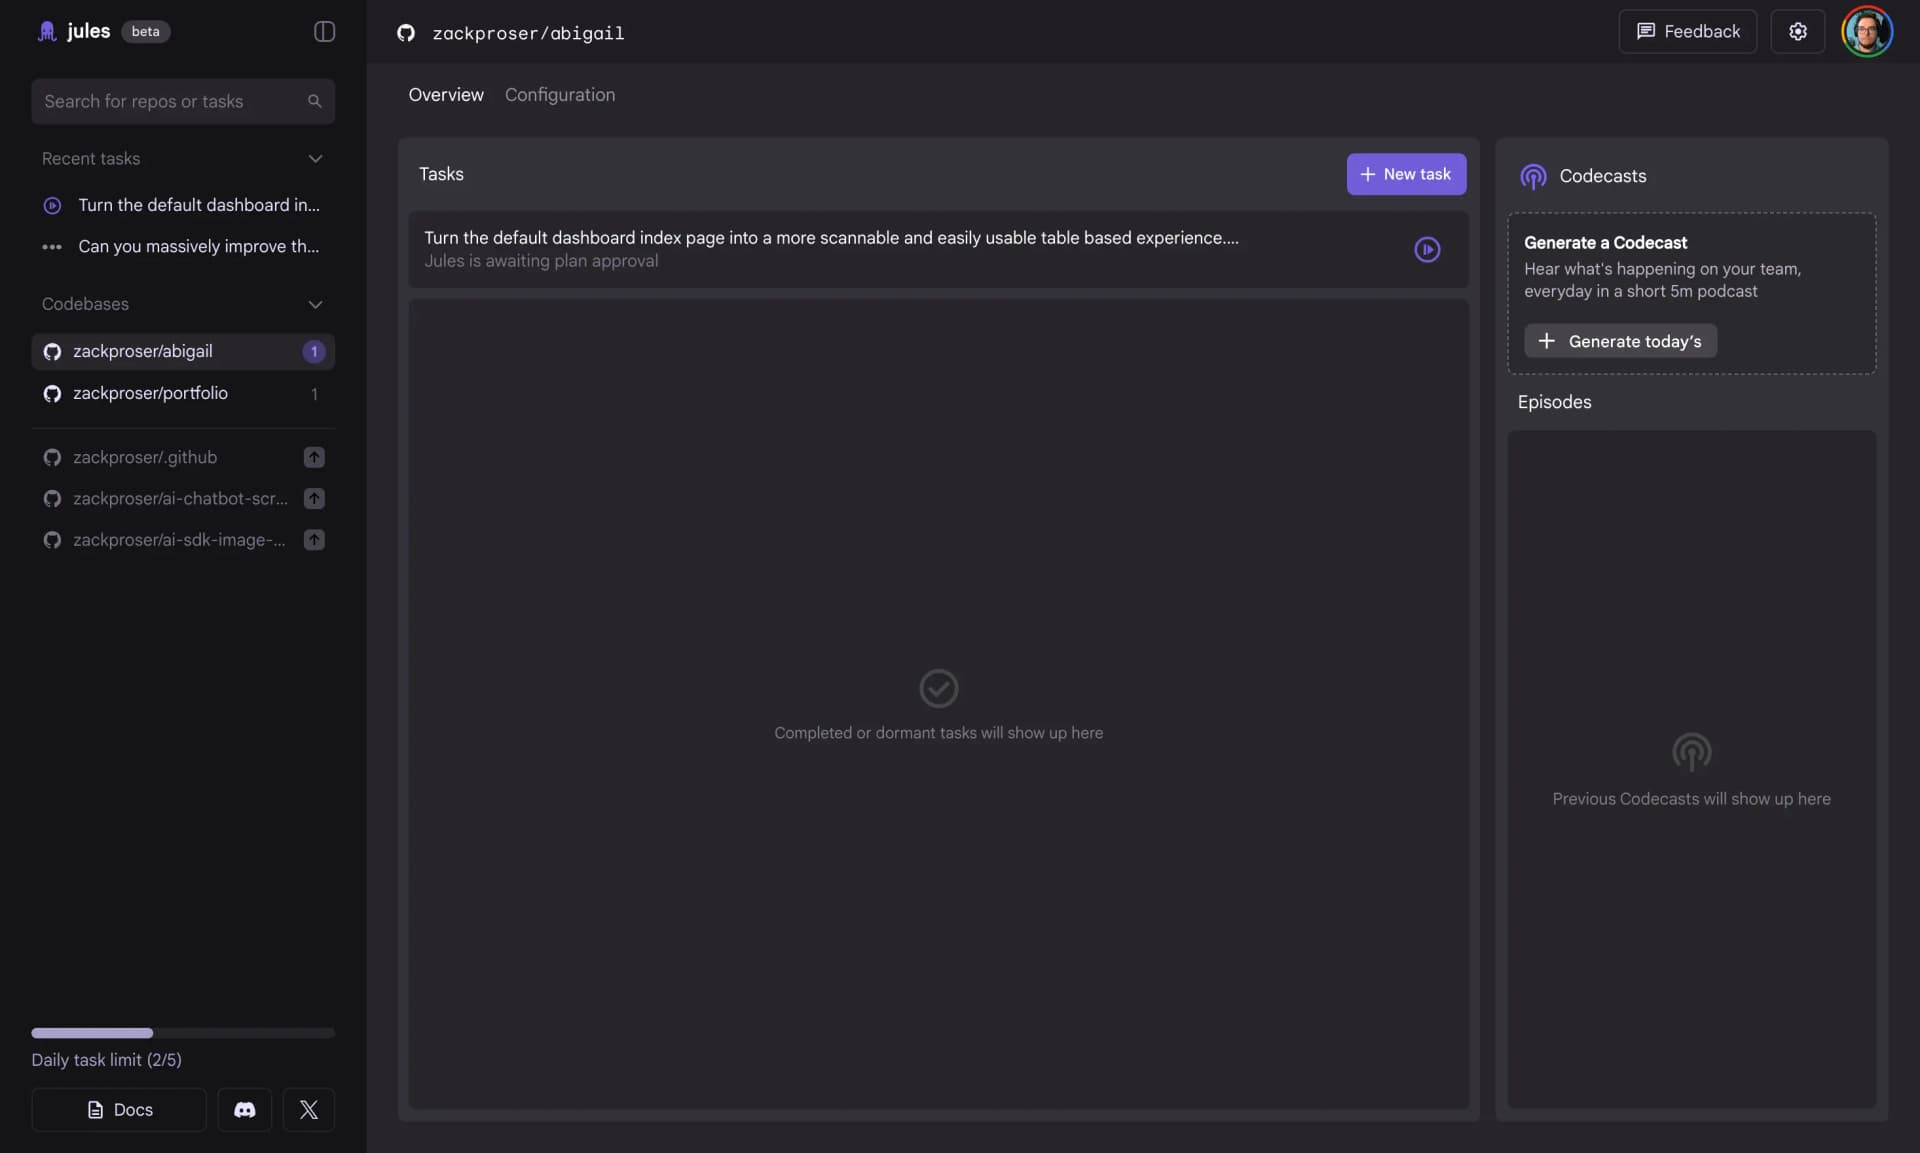Select zackproser/portfolio codebase
Screen dimensions: 1920x1153
[150, 393]
